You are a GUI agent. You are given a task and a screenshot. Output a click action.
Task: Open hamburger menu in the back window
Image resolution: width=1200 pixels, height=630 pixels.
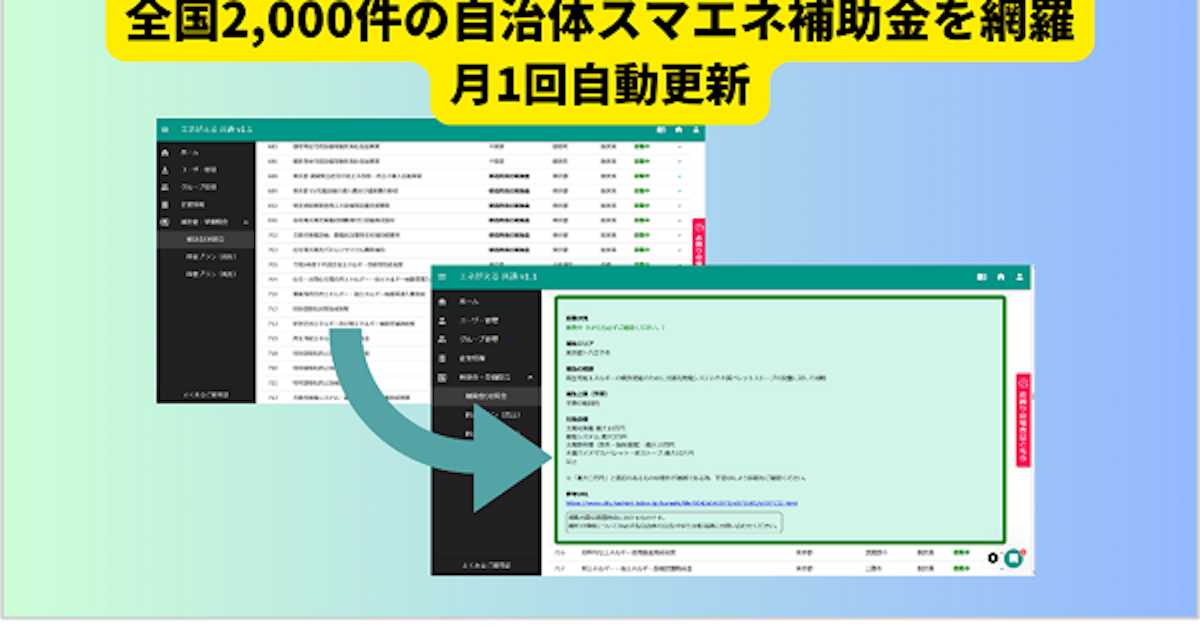click(x=166, y=129)
